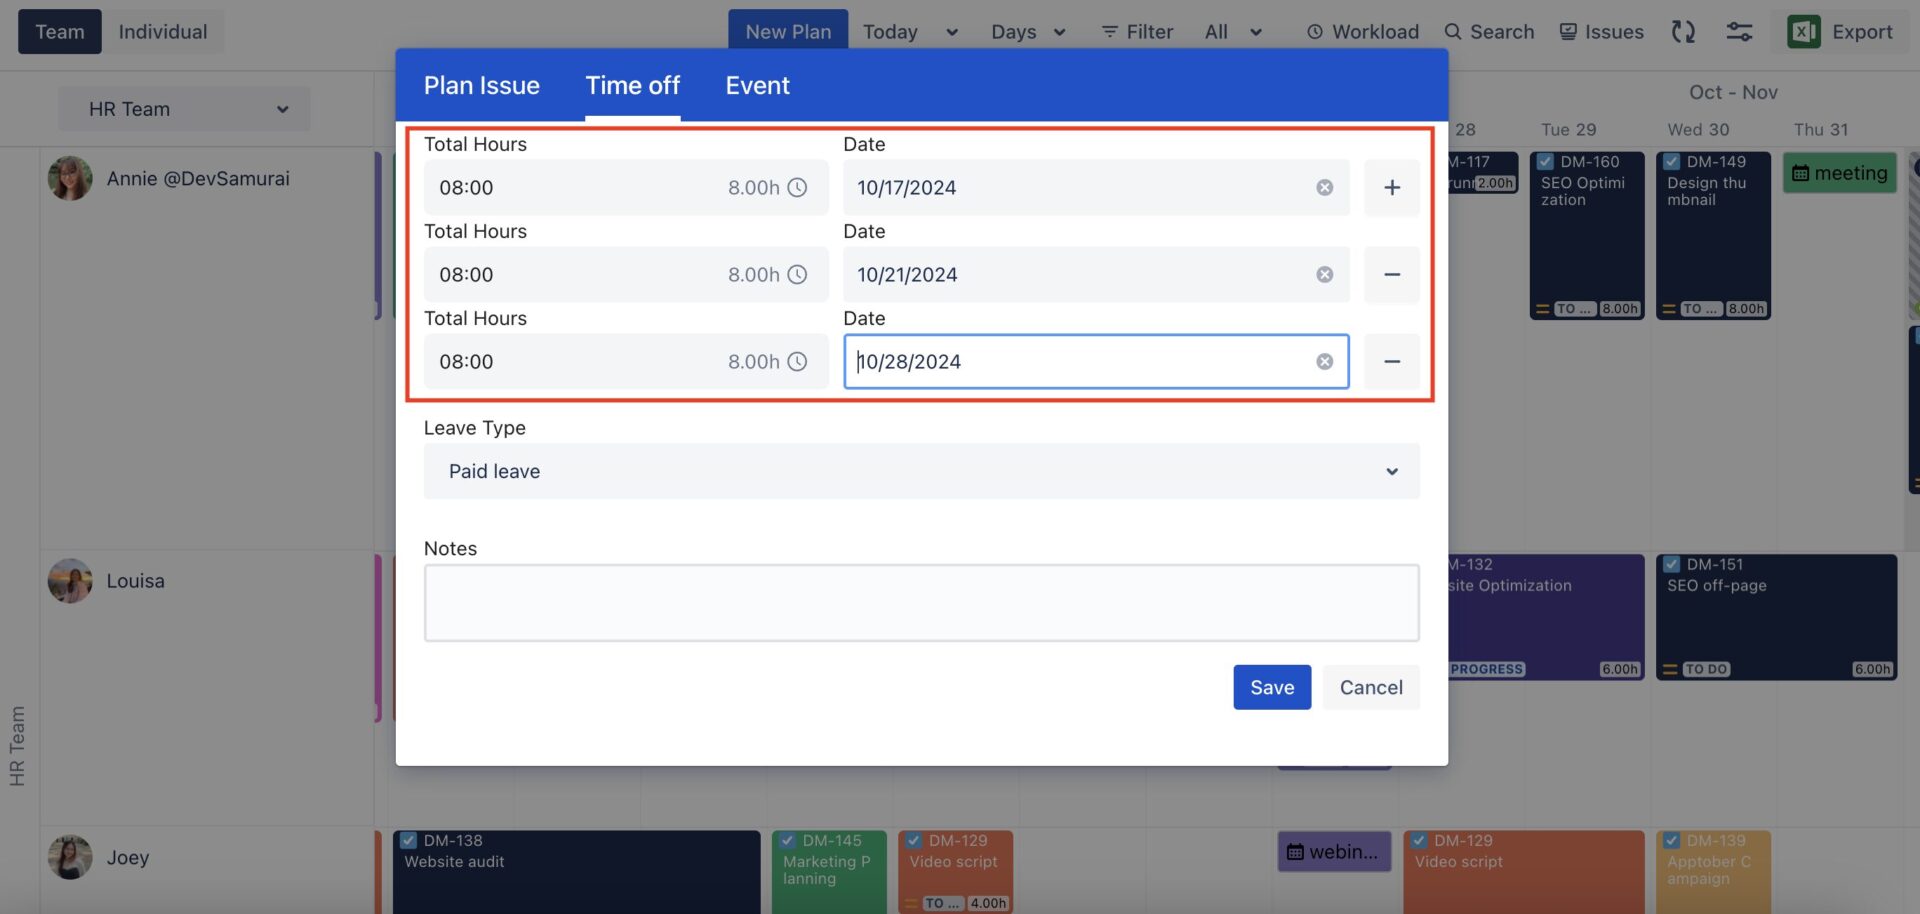Click Annie @DevSamurai avatar

point(70,178)
